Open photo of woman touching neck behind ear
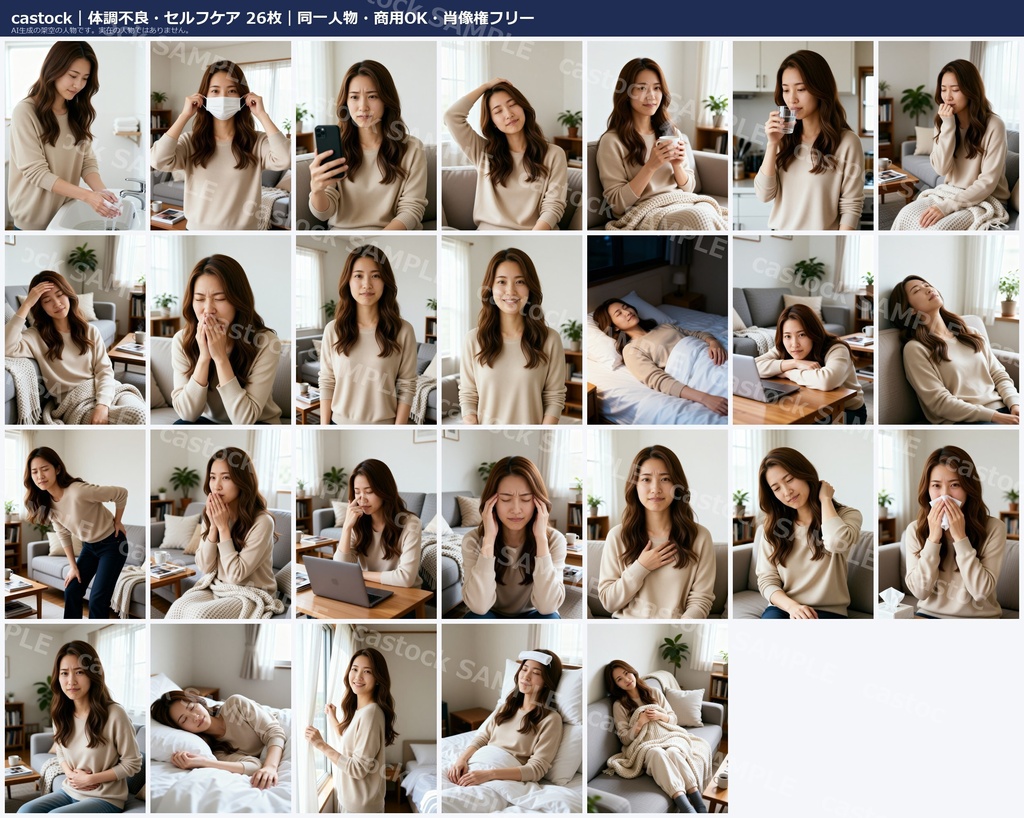Viewport: 1024px width, 818px height. click(803, 524)
